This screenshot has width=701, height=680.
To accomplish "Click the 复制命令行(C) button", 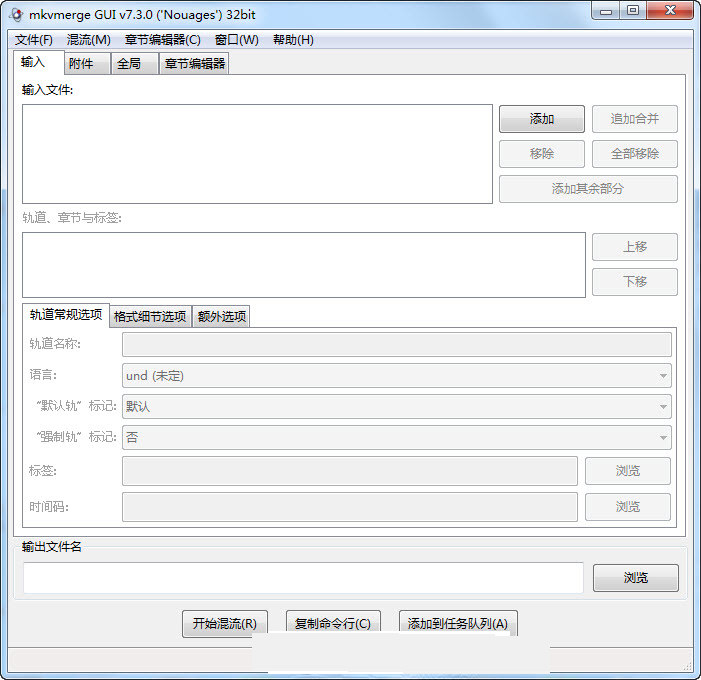I will pos(333,623).
